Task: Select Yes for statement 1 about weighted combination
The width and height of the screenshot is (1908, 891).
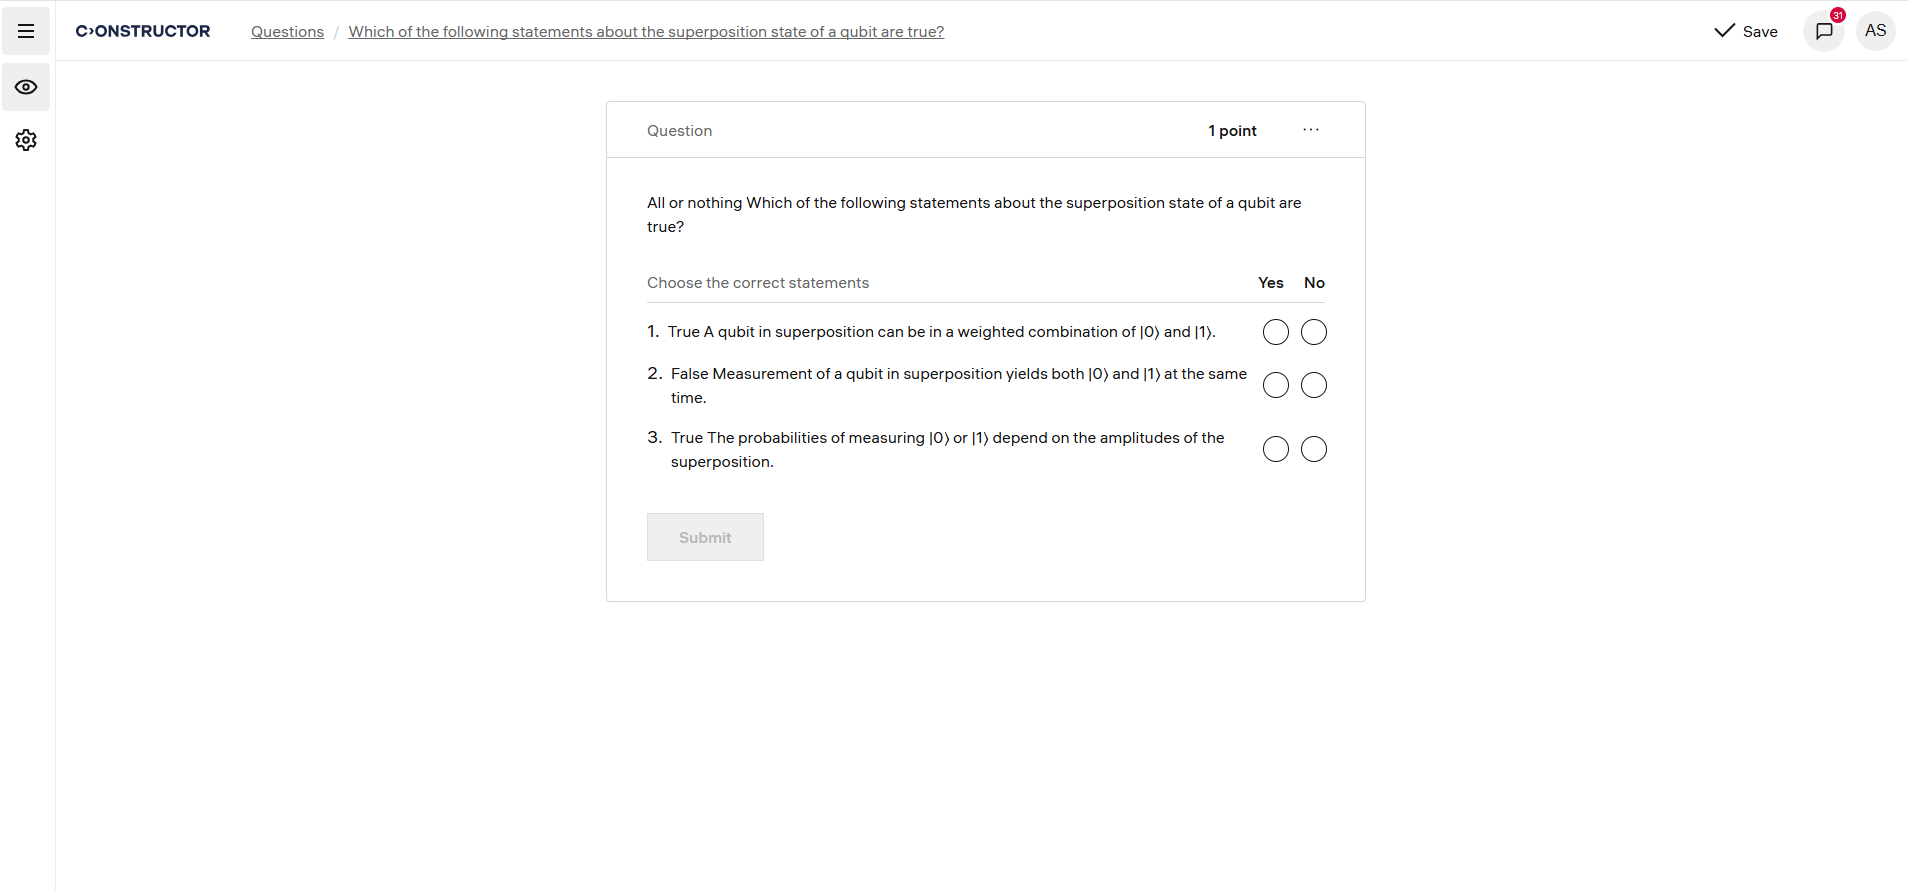Action: (x=1276, y=332)
